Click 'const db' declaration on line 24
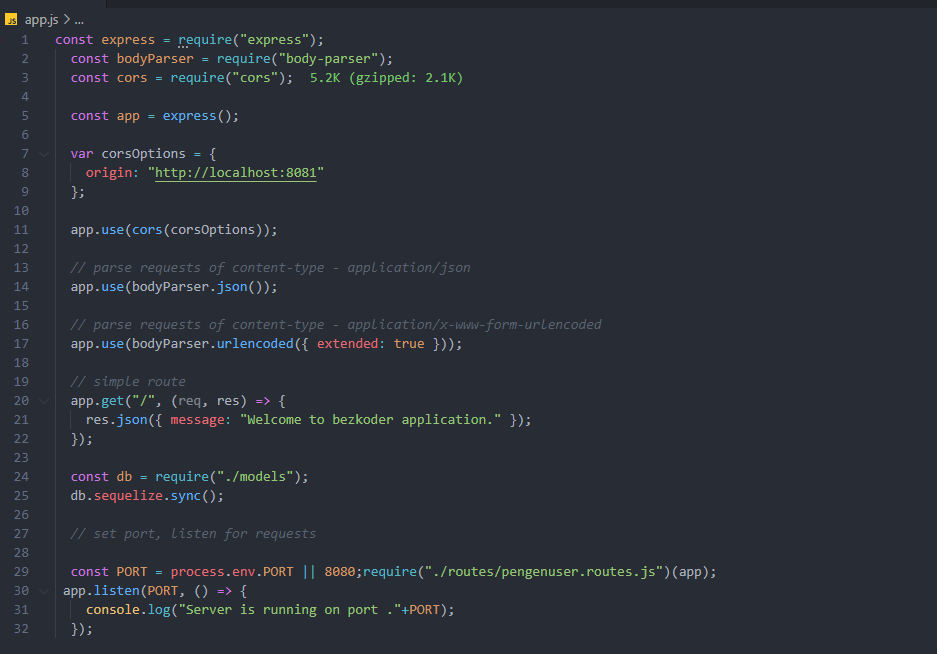Viewport: 937px width, 654px height. 101,477
